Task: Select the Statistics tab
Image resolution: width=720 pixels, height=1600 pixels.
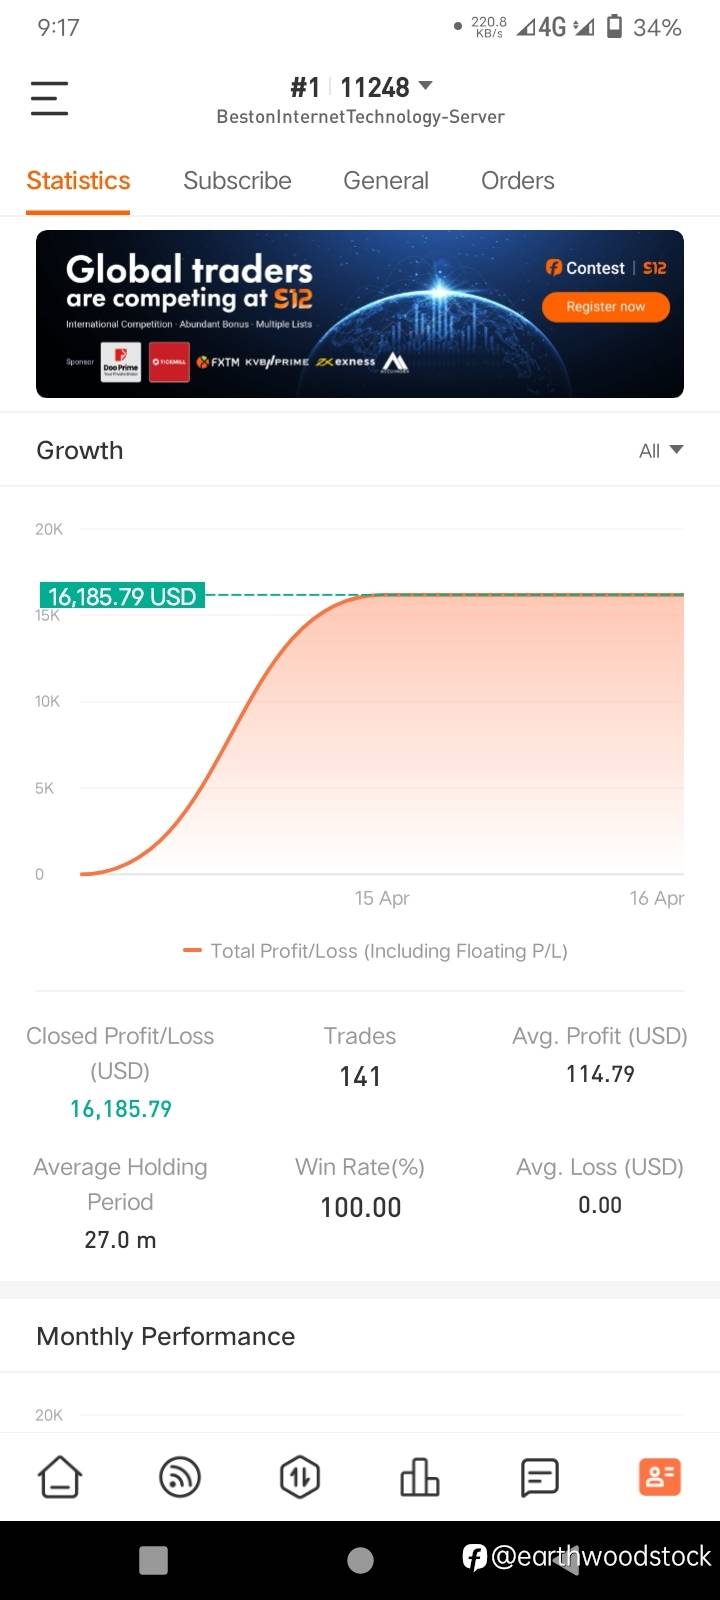Action: tap(78, 181)
